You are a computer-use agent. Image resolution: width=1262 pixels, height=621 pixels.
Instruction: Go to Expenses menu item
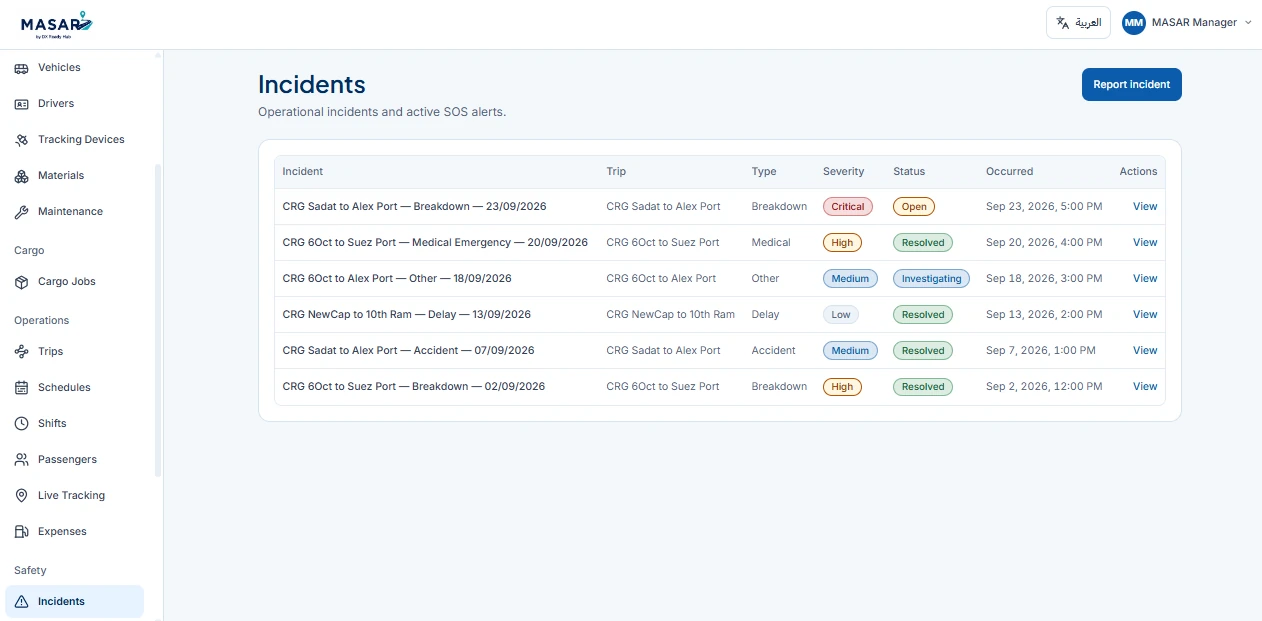coord(74,532)
